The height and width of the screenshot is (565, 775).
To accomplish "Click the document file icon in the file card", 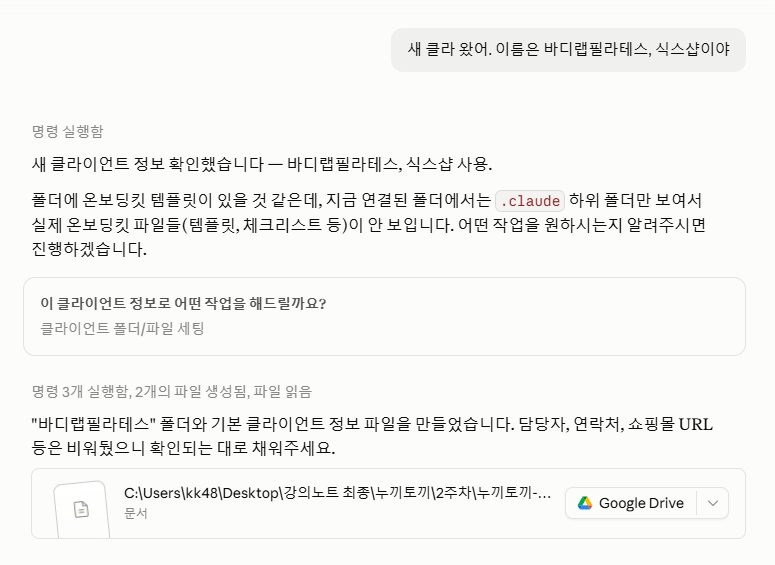I will coord(81,509).
